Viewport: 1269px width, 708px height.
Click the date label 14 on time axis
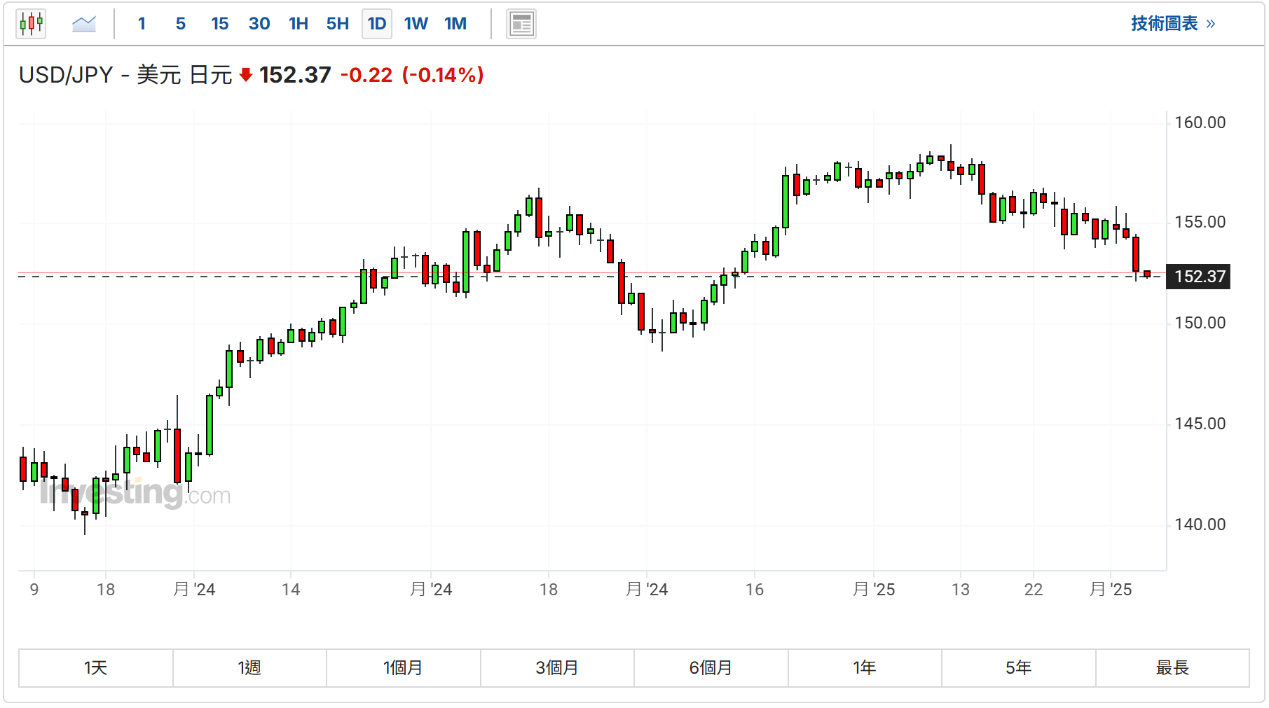[291, 590]
